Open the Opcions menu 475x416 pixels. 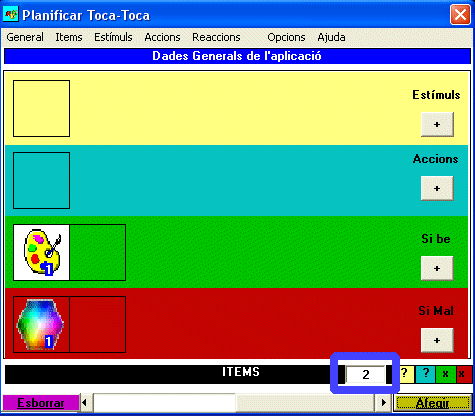point(286,37)
